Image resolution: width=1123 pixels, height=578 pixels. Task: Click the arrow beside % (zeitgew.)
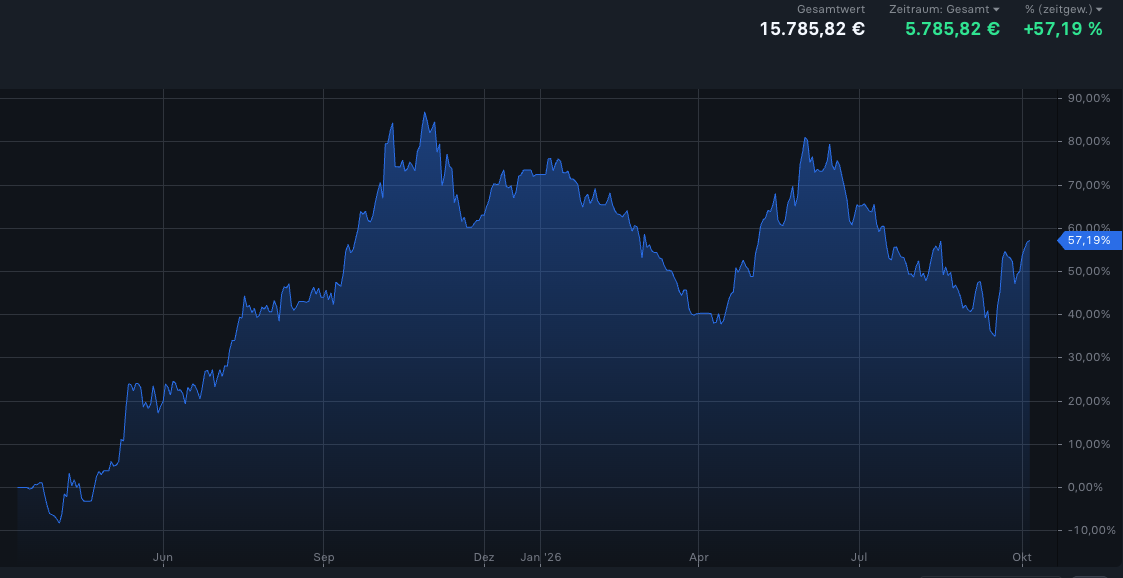[1099, 10]
